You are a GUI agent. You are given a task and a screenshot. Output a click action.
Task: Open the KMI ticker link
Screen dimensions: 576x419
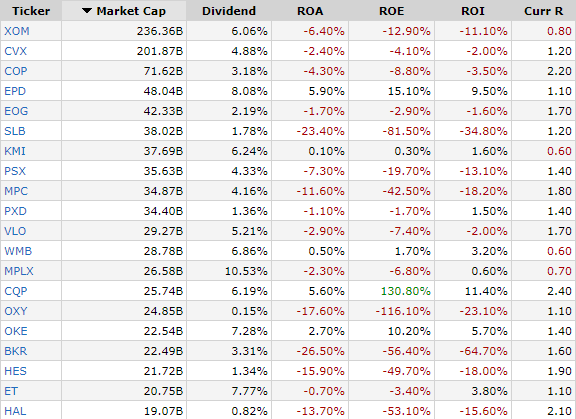coord(15,151)
